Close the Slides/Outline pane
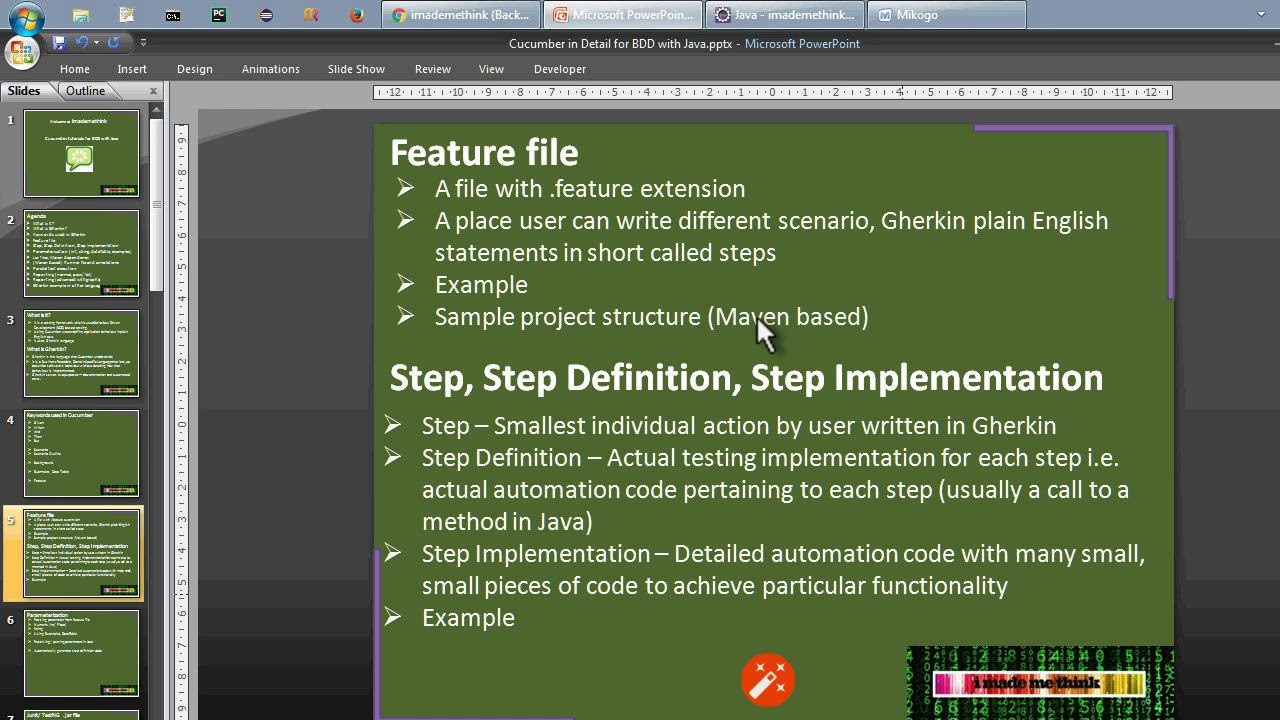Screen dimensions: 1280x720 (153, 91)
